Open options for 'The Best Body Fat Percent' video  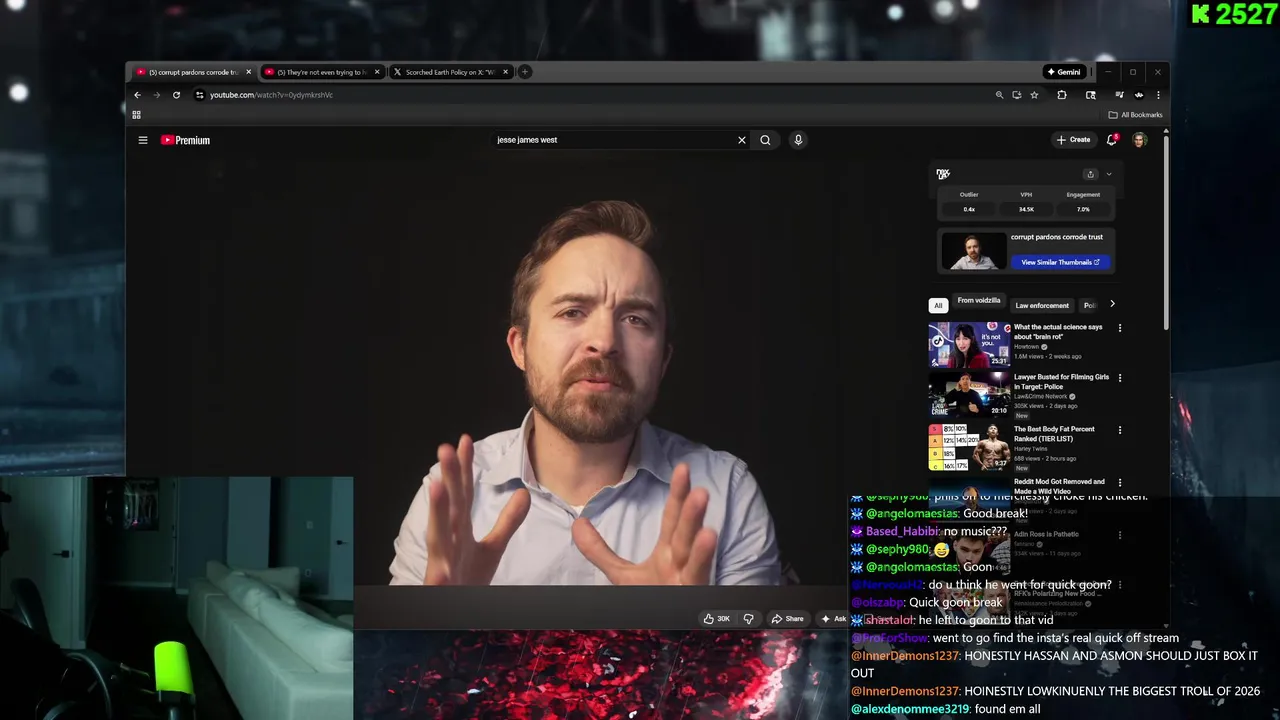click(x=1120, y=430)
